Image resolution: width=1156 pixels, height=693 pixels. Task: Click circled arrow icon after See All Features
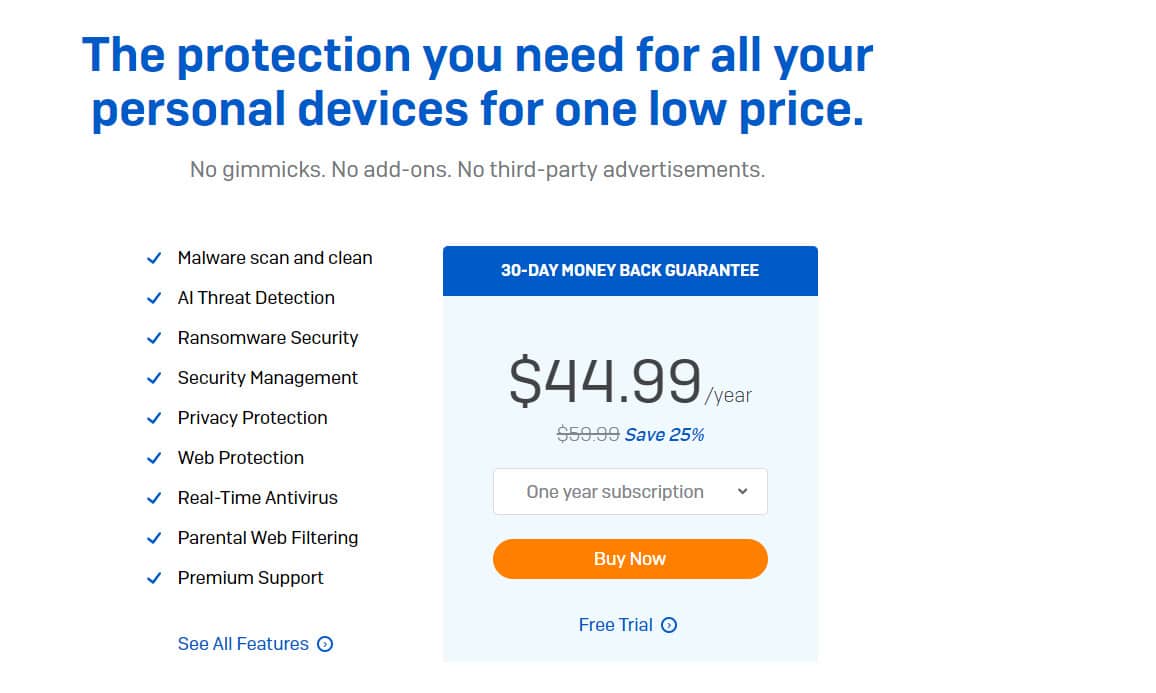[325, 644]
